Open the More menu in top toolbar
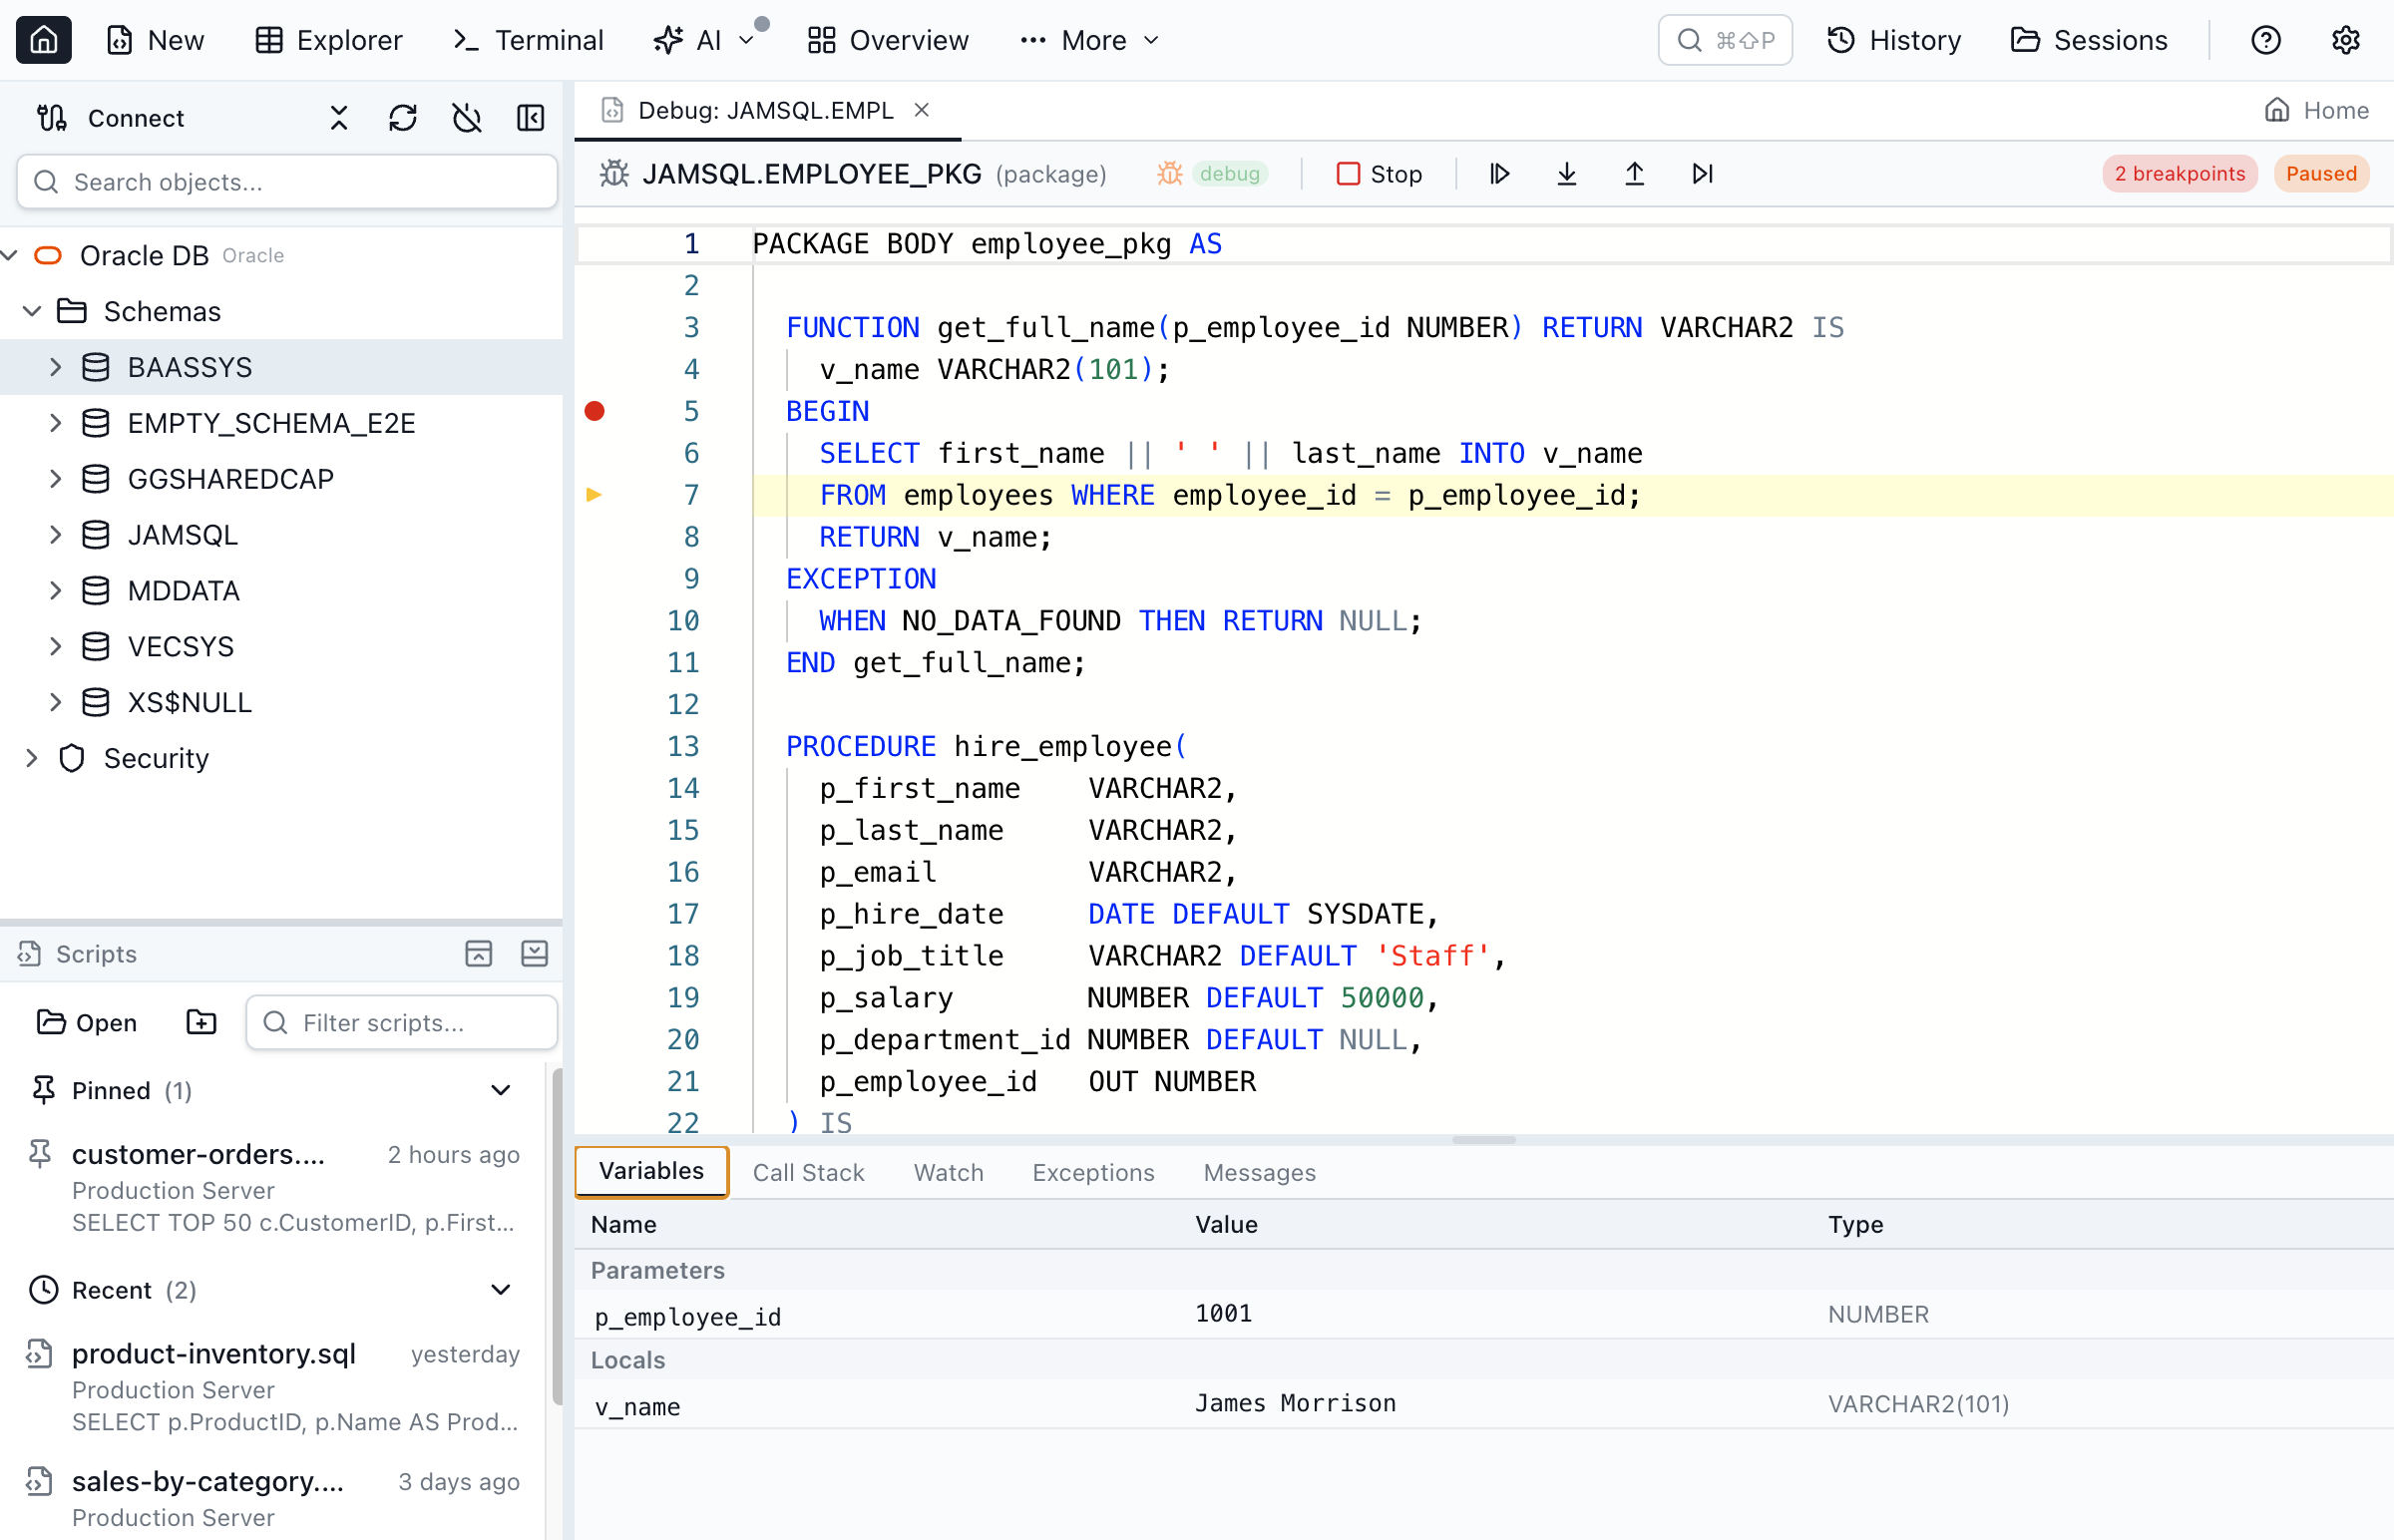The width and height of the screenshot is (2394, 1540). click(x=1088, y=40)
